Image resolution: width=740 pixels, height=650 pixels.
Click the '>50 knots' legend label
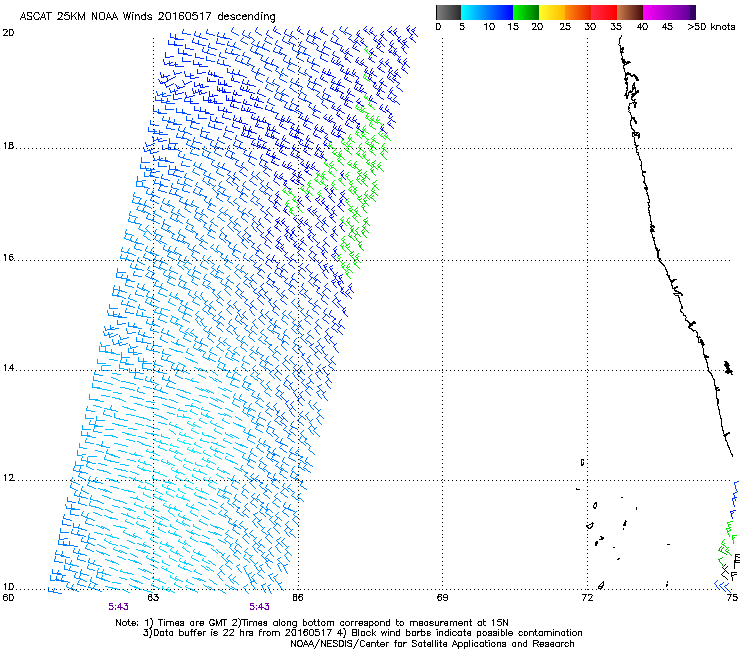[x=711, y=27]
